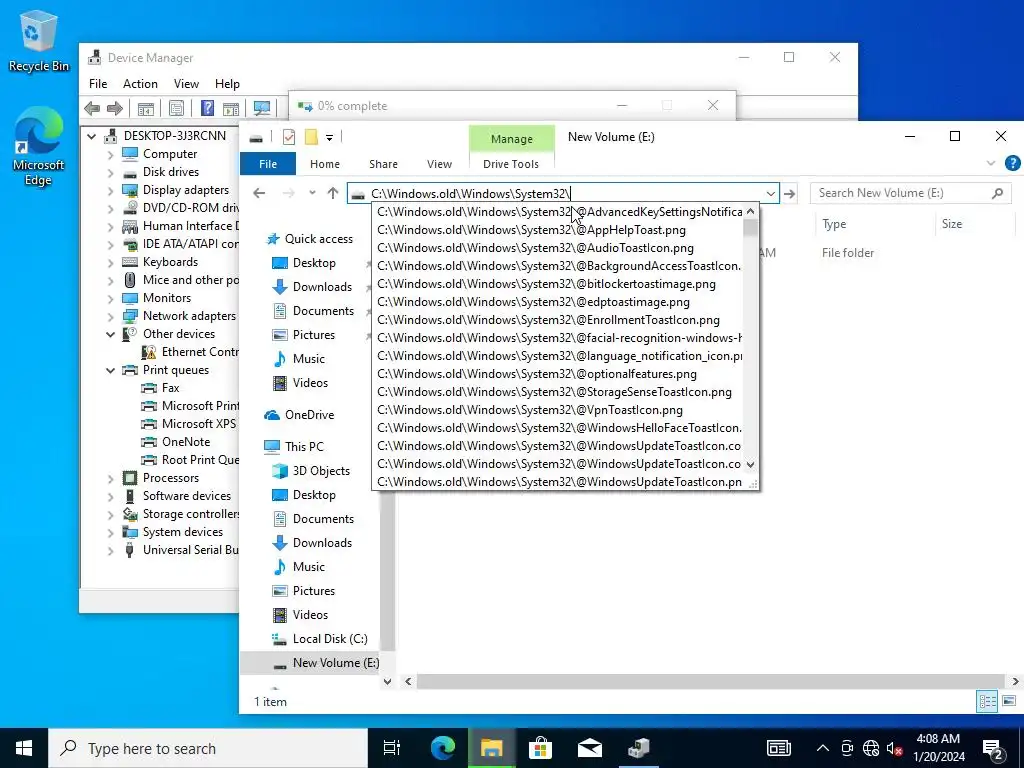The image size is (1024, 768).
Task: Open Microsoft Edge desktop shortcut
Action: pos(39,146)
